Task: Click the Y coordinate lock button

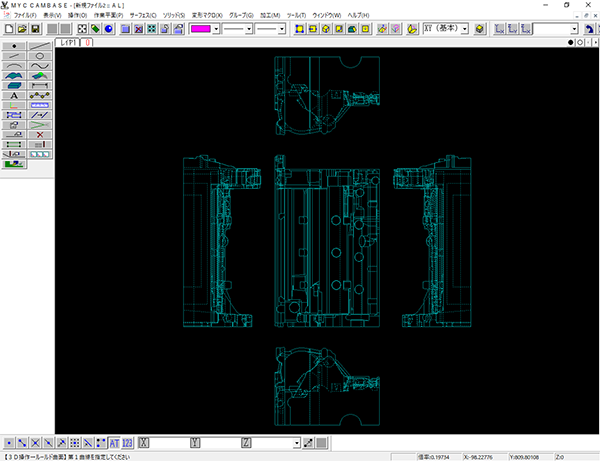Action: tap(195, 443)
